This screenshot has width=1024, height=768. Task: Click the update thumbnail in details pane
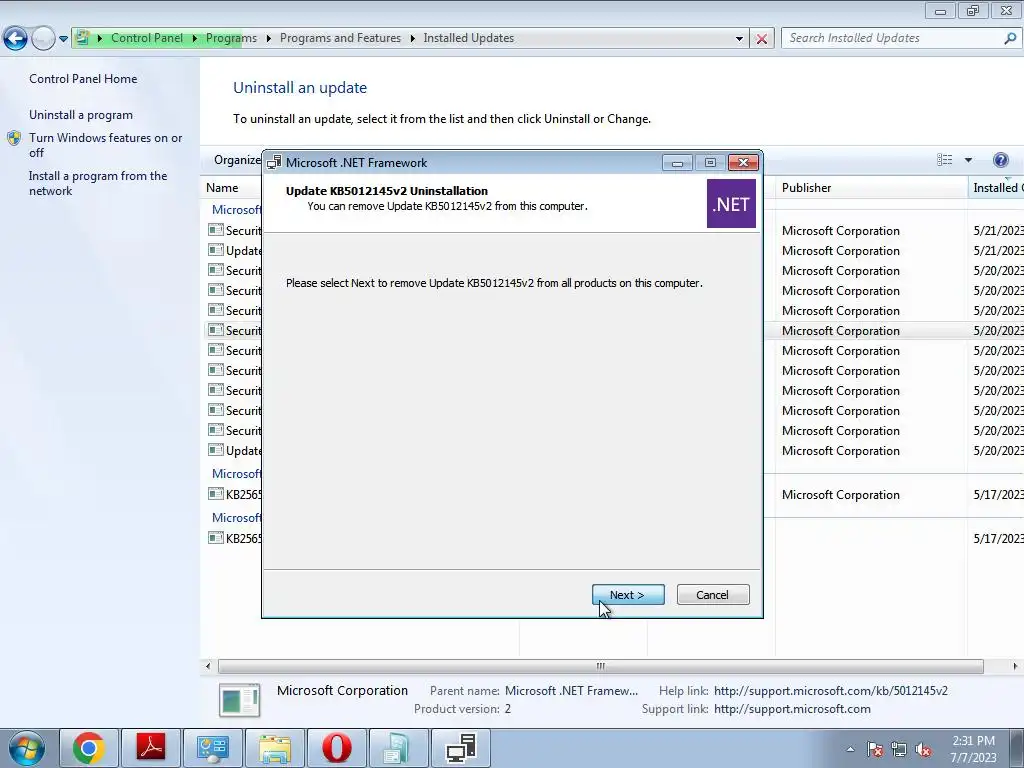click(x=240, y=699)
